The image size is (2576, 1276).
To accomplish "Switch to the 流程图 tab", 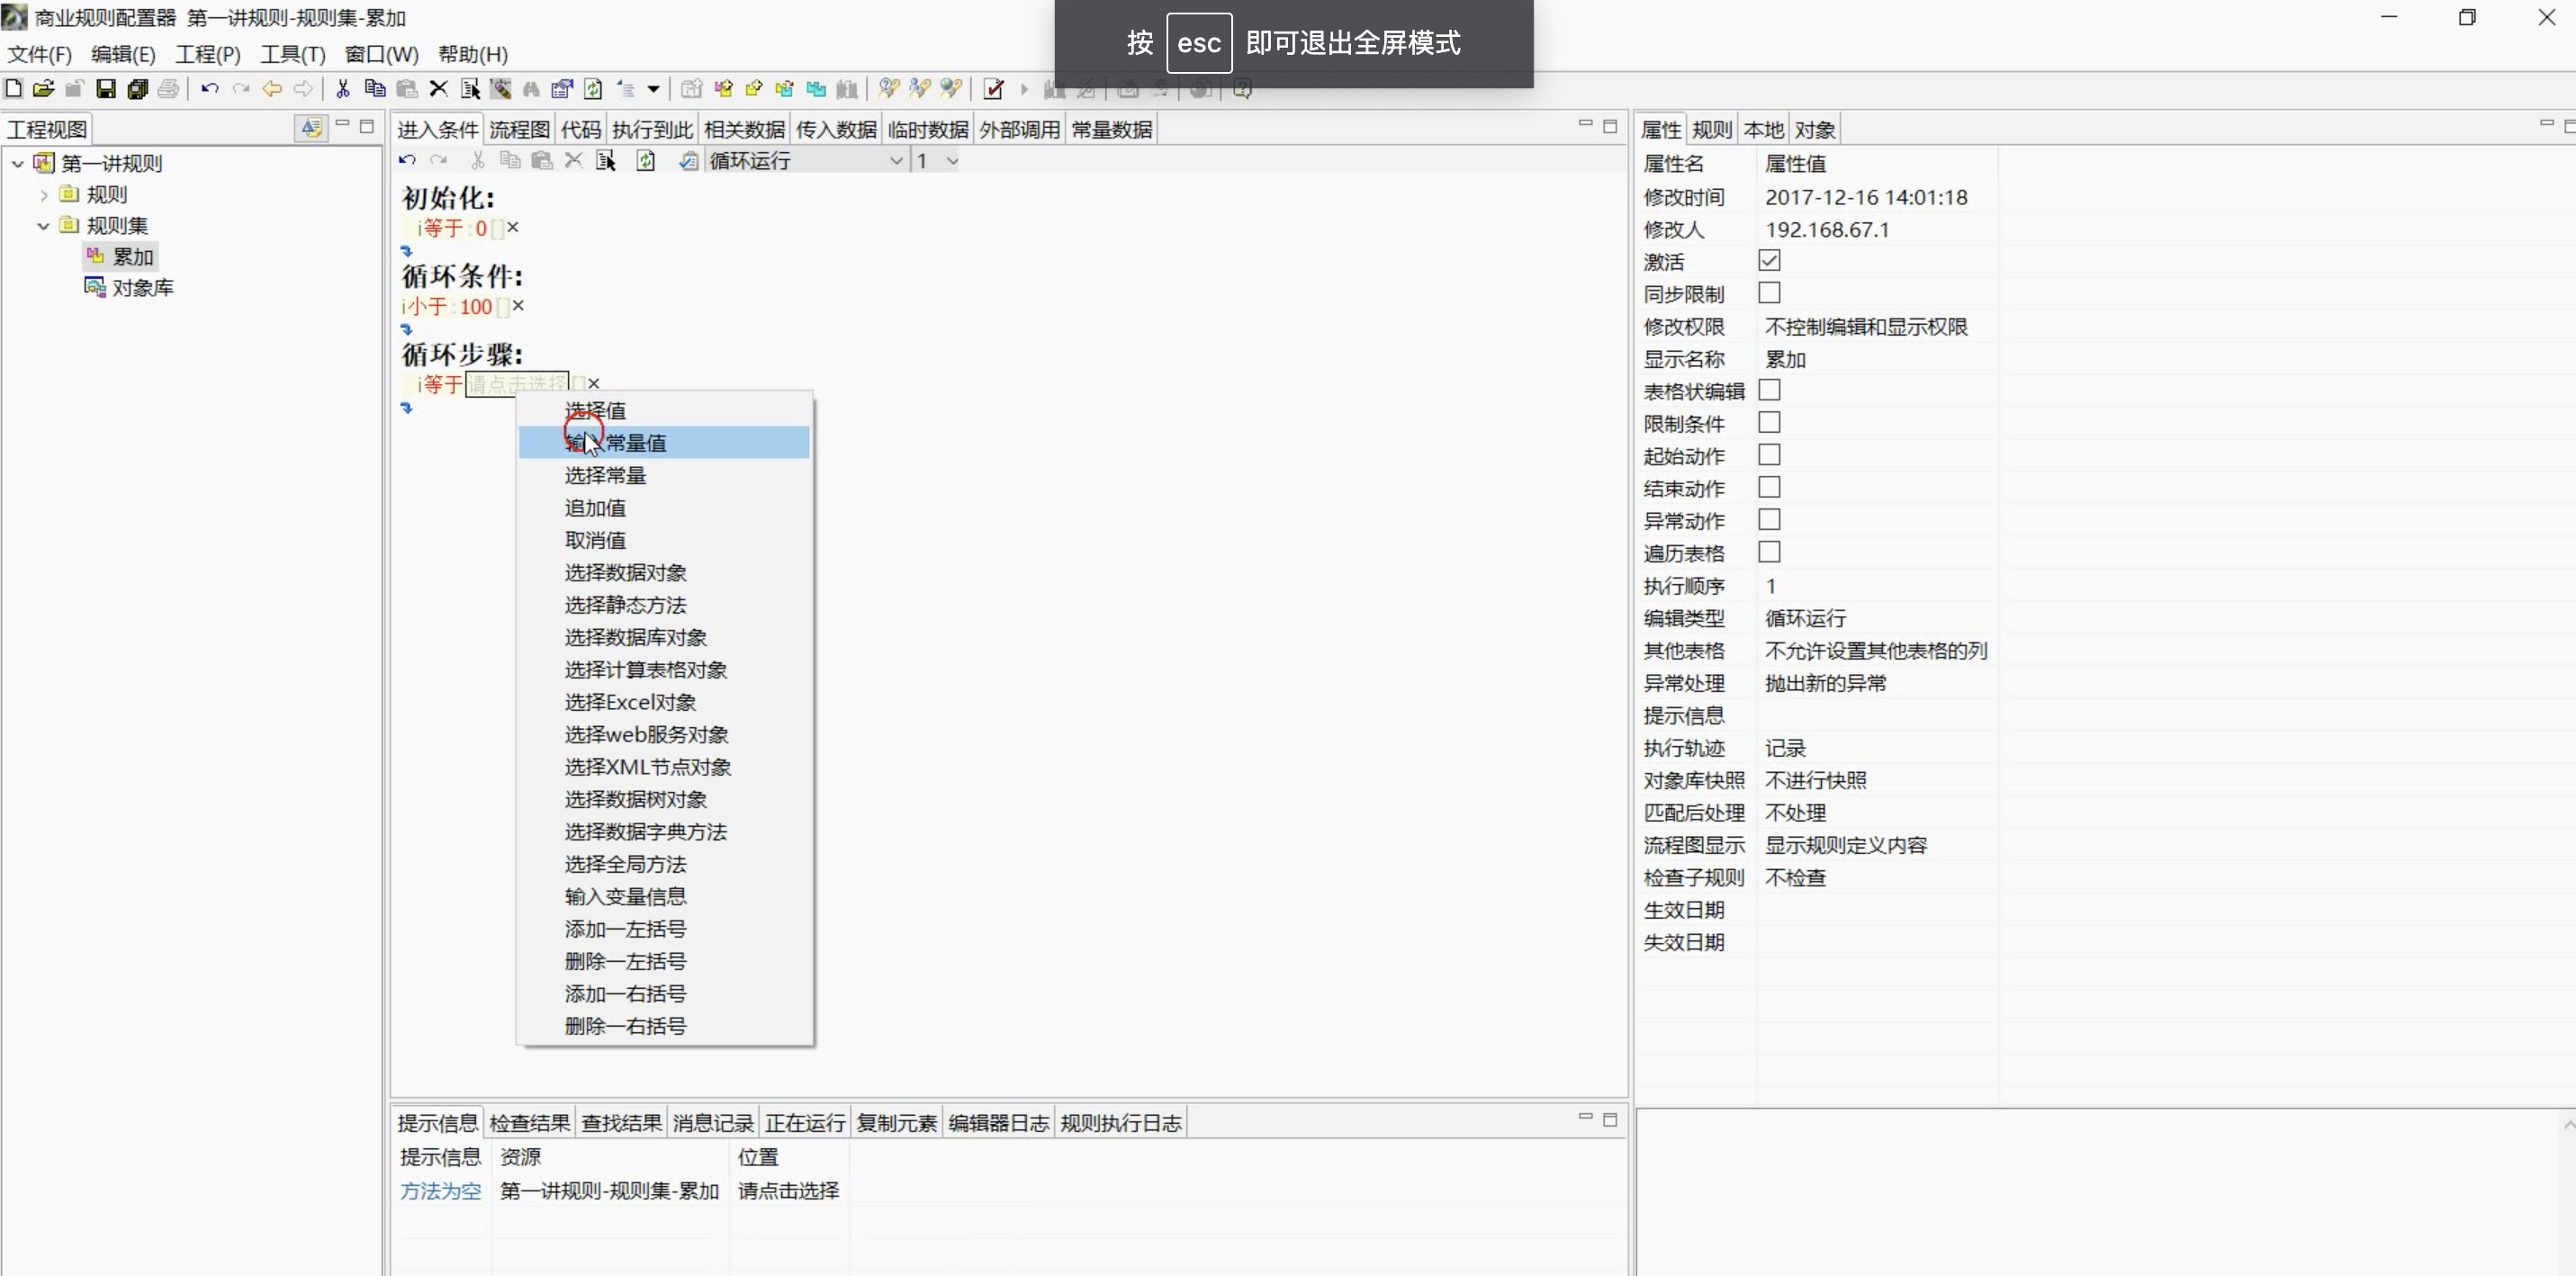I will (519, 129).
